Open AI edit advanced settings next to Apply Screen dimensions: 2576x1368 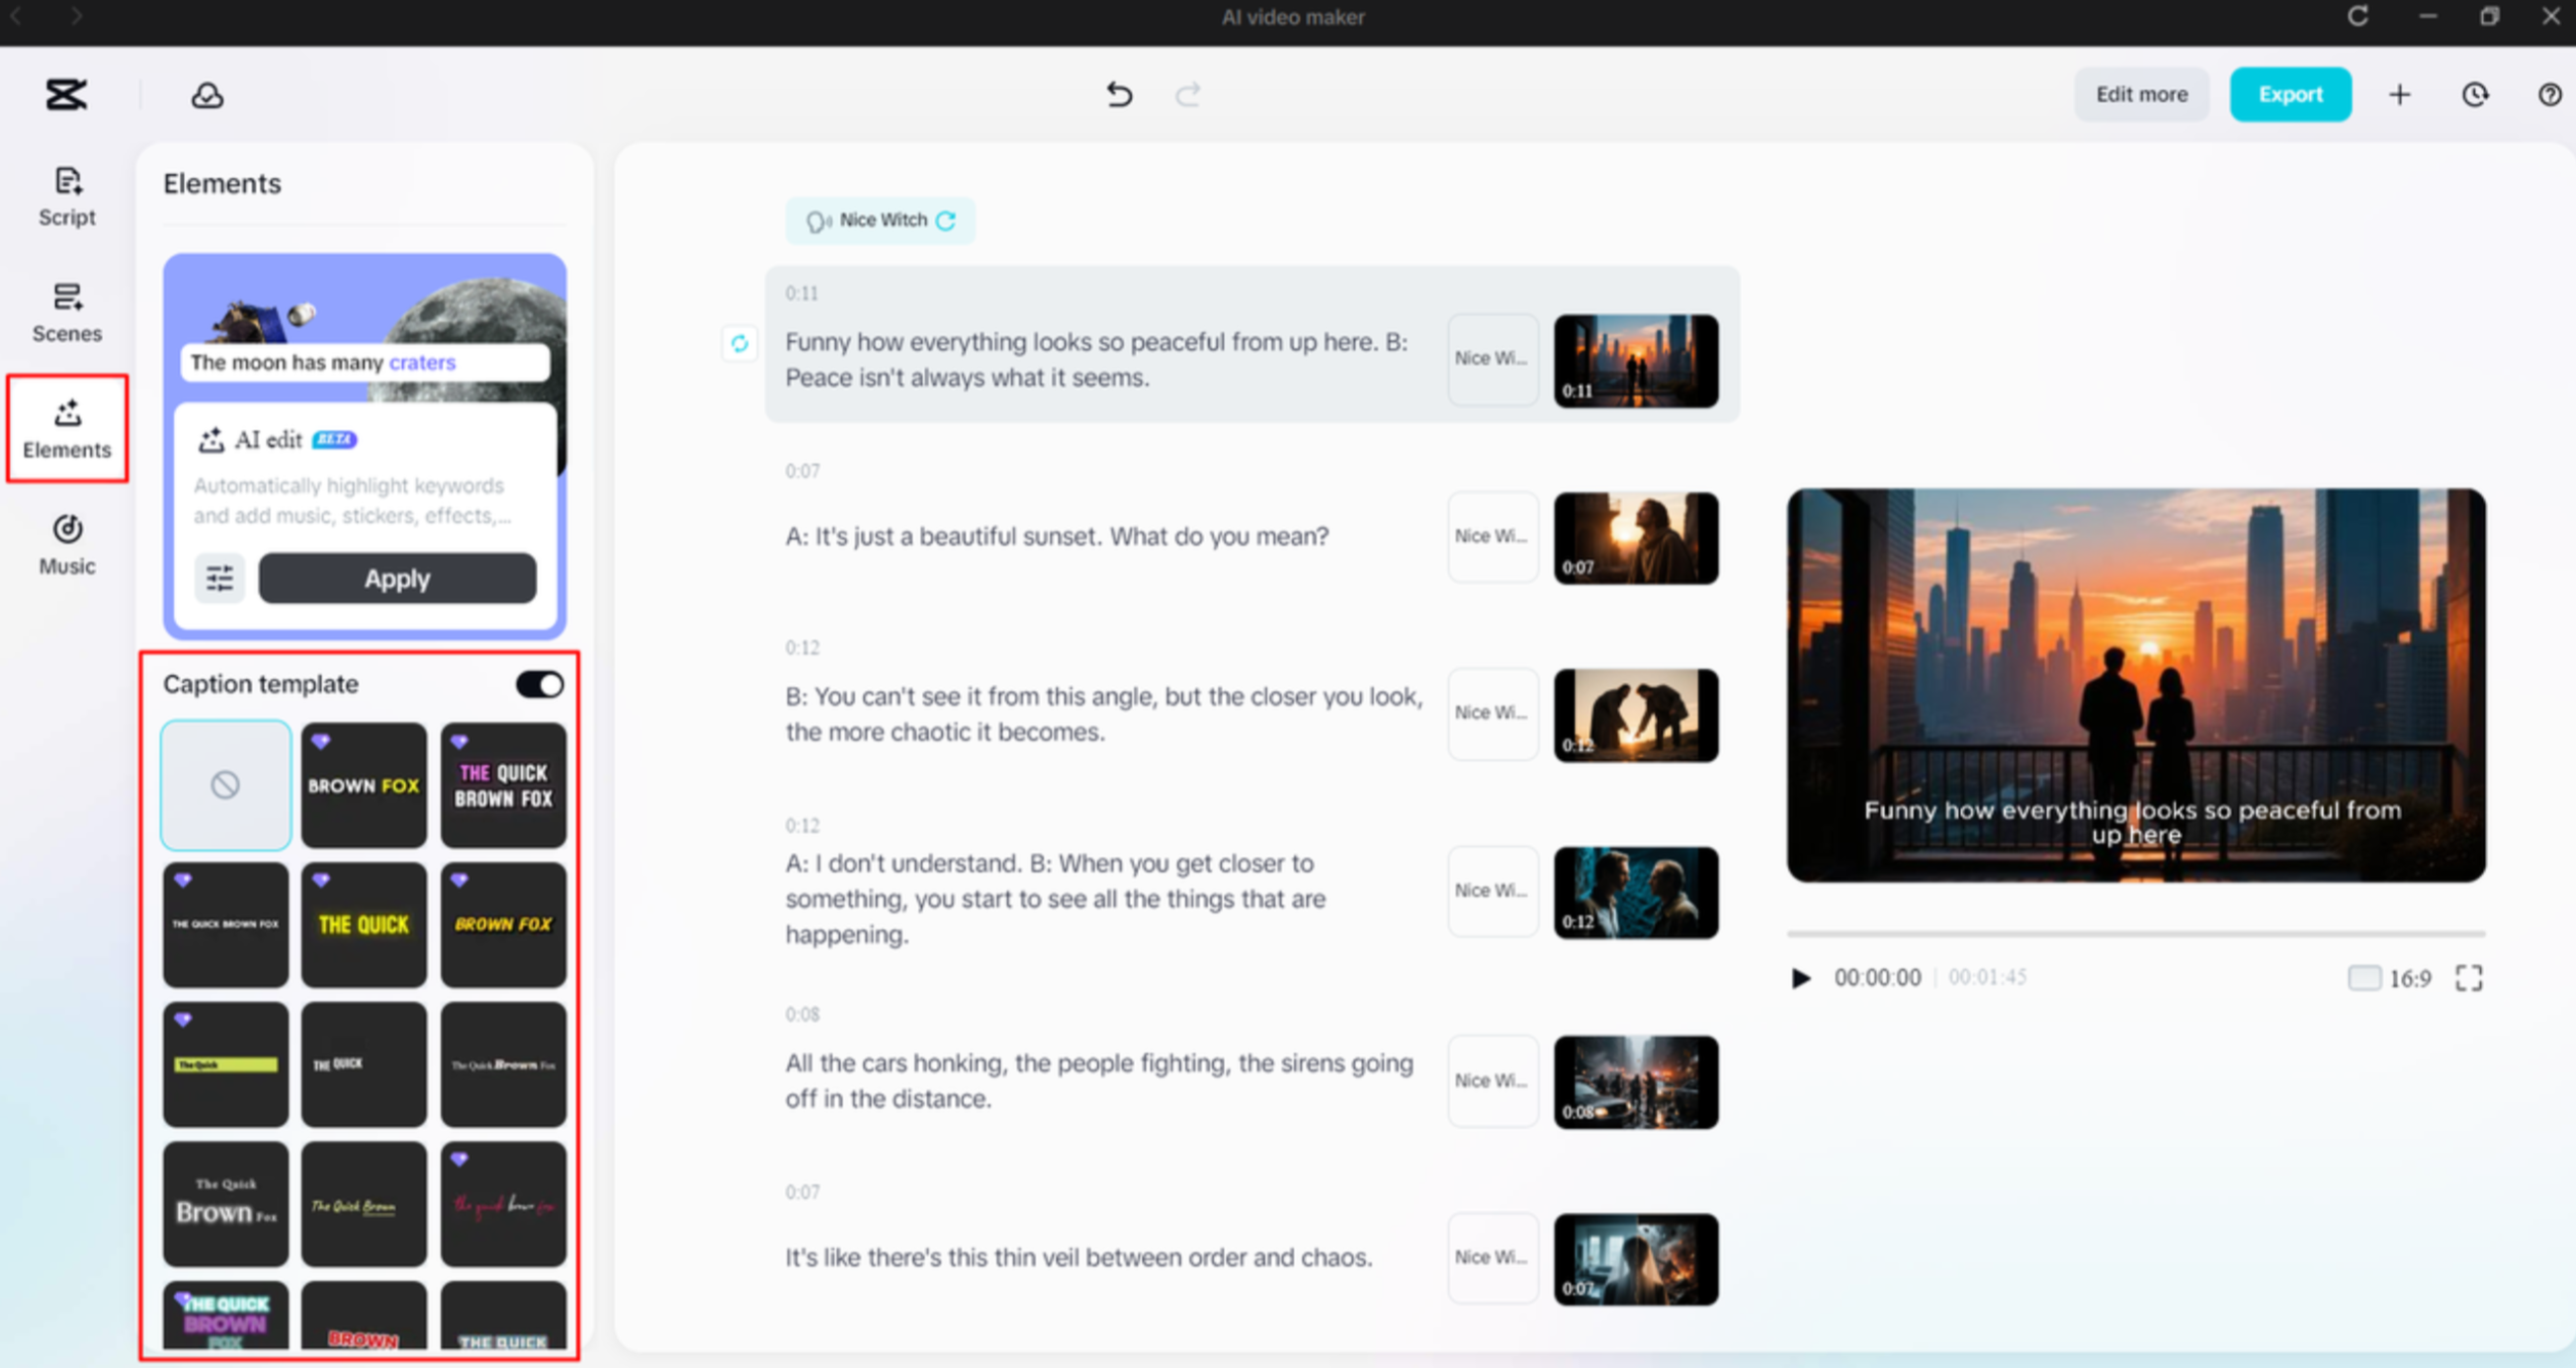[219, 578]
